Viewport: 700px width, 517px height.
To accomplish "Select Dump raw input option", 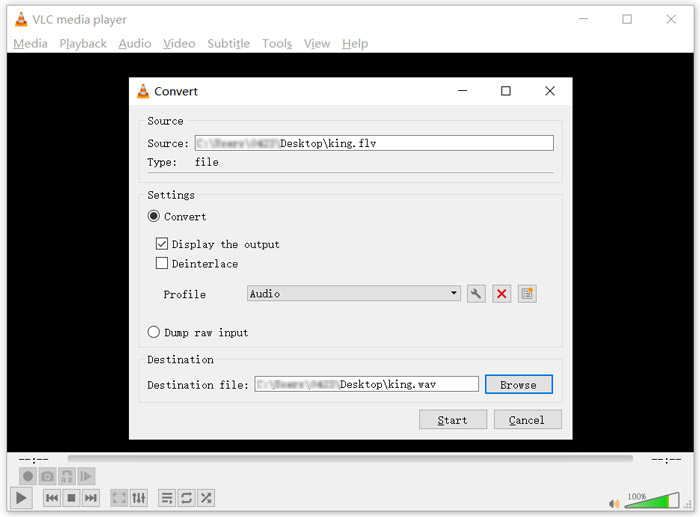I will point(154,332).
